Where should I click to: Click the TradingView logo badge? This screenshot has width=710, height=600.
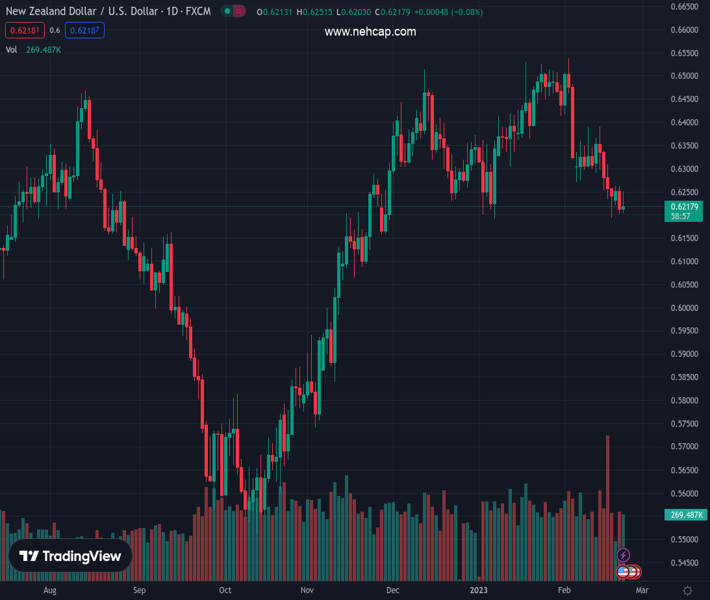71,556
